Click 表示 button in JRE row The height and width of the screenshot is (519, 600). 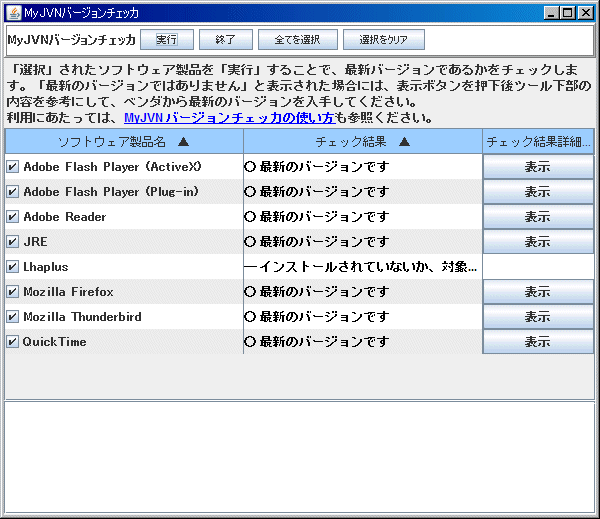point(538,242)
